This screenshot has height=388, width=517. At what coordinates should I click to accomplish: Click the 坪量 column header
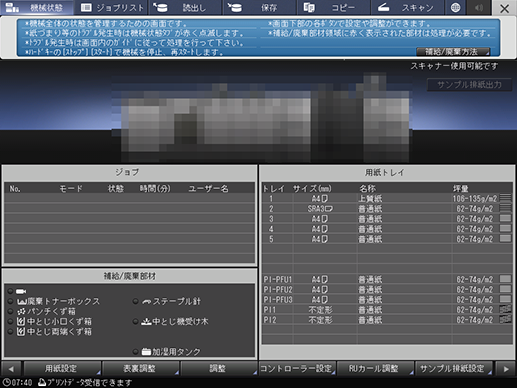click(x=460, y=189)
